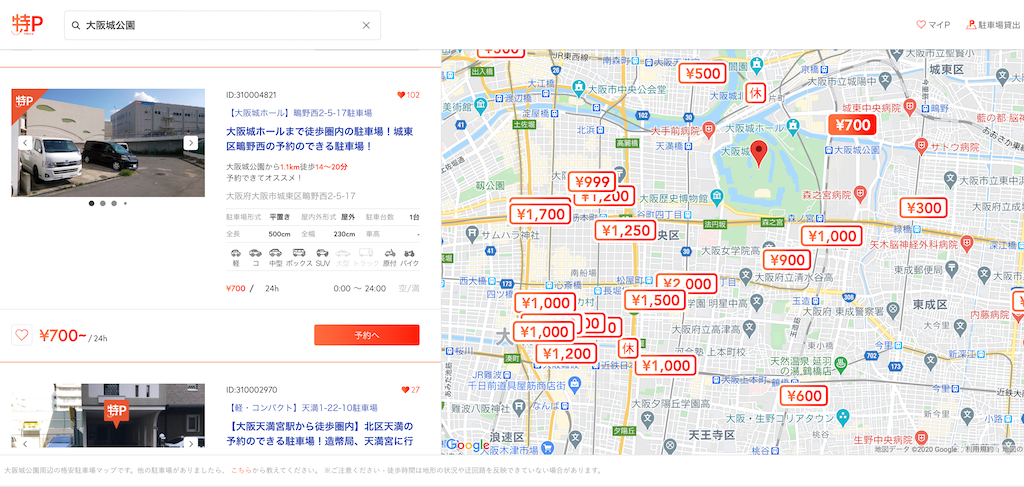Select the ¥500 price marker on the map
The width and height of the screenshot is (1024, 487).
(x=703, y=73)
